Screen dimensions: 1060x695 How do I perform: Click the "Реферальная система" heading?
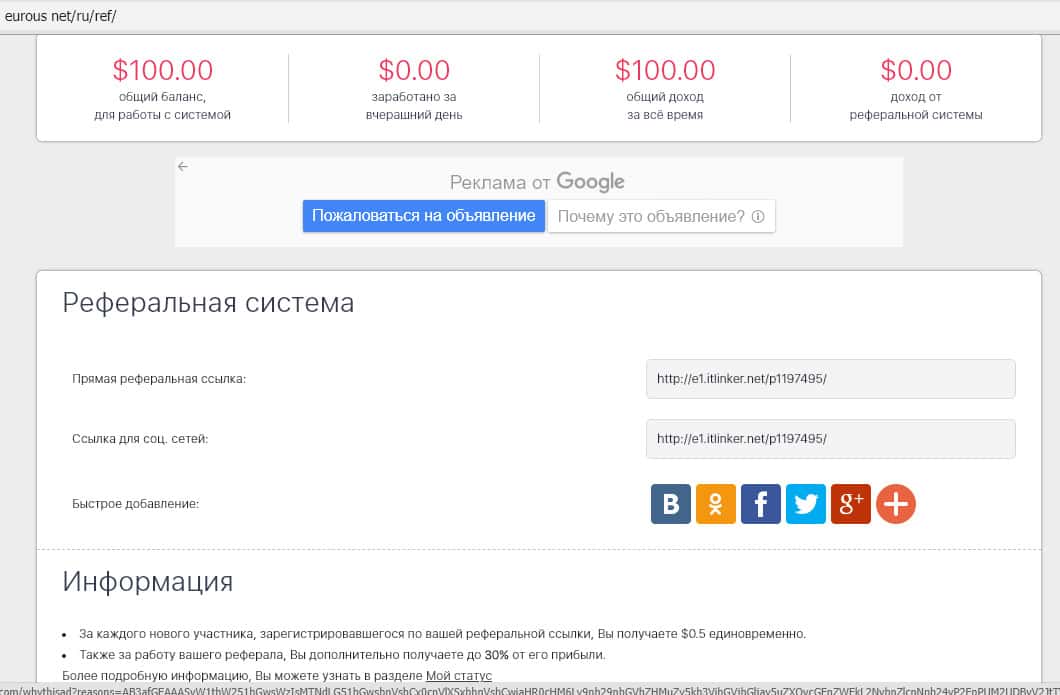click(x=208, y=302)
